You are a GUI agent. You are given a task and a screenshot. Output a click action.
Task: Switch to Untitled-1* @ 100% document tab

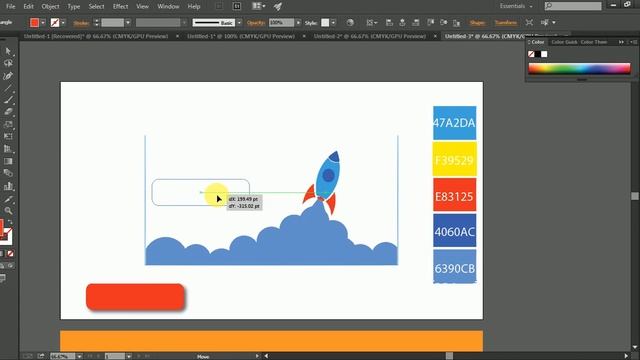(241, 36)
